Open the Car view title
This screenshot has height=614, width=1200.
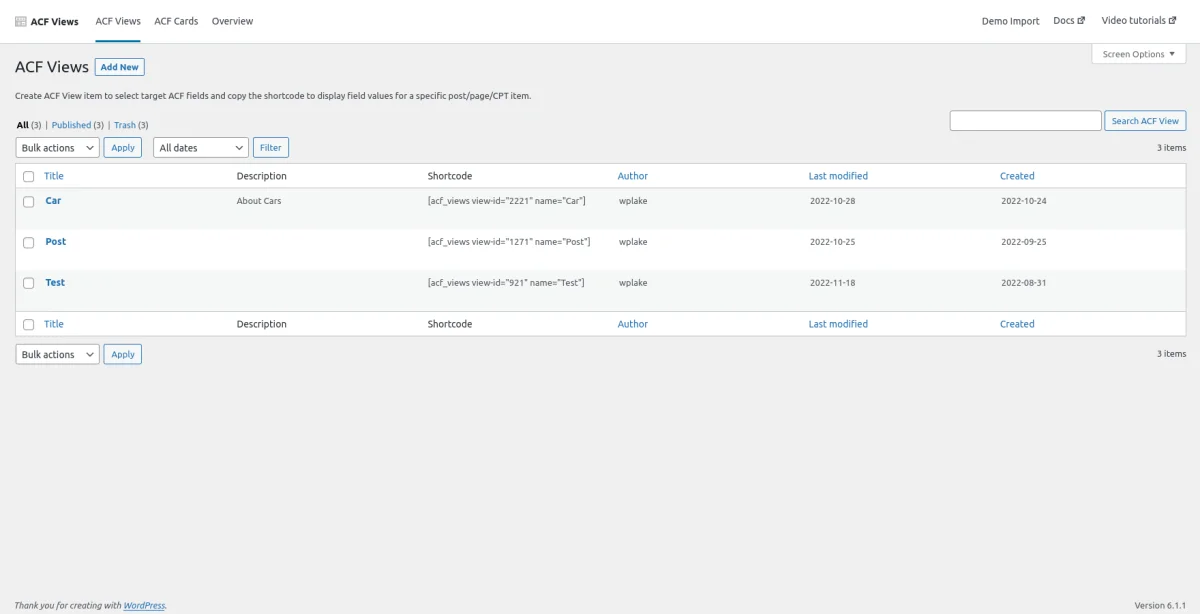[x=53, y=201]
